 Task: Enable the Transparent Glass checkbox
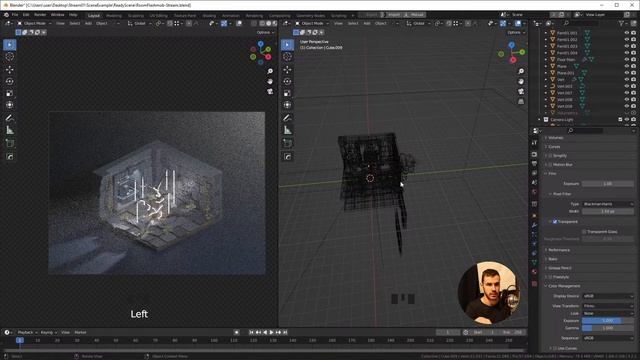pyautogui.click(x=584, y=231)
